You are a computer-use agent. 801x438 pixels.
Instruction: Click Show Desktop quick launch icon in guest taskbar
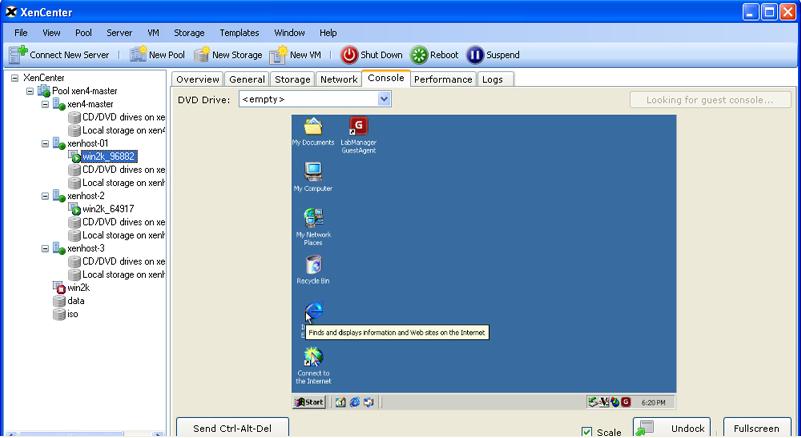pyautogui.click(x=341, y=402)
